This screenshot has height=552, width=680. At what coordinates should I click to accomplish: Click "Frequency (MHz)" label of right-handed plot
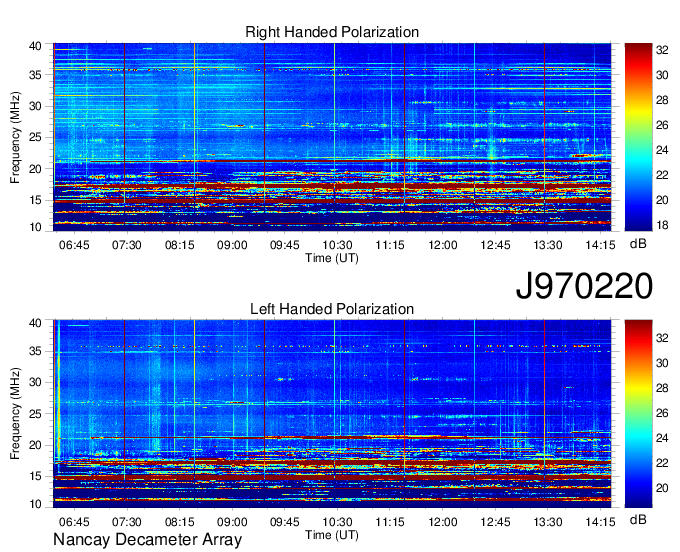click(15, 137)
